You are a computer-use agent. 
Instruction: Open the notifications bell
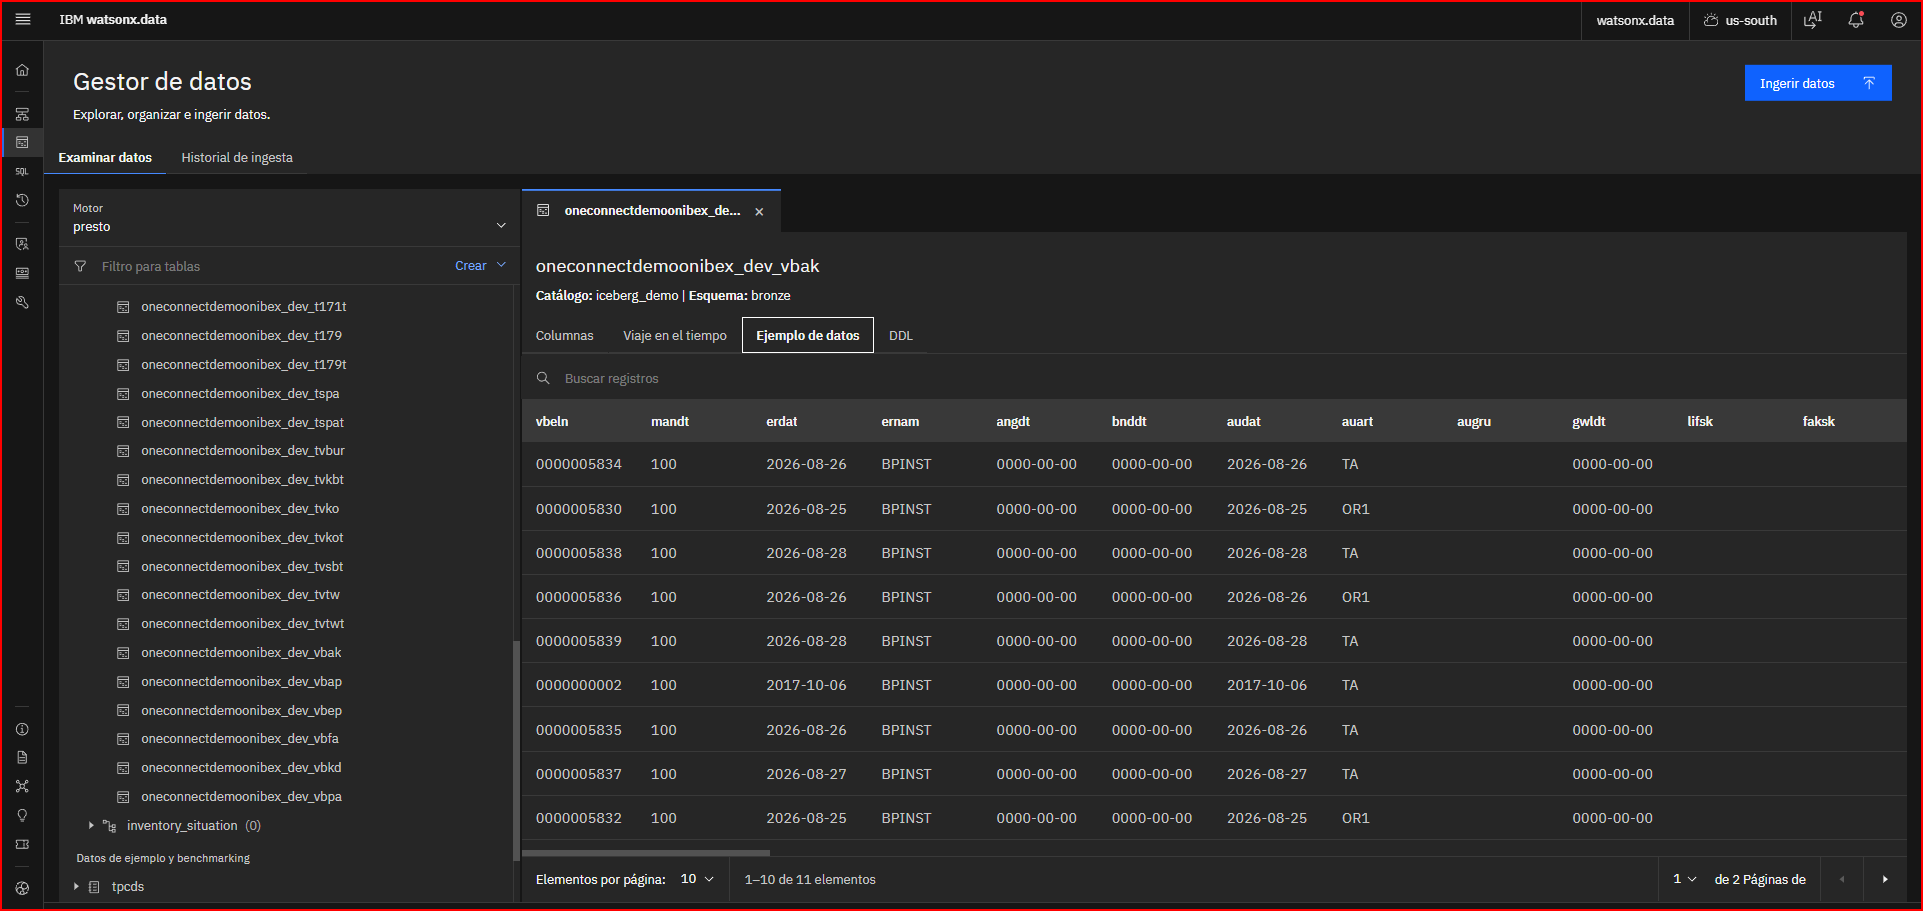pyautogui.click(x=1856, y=20)
